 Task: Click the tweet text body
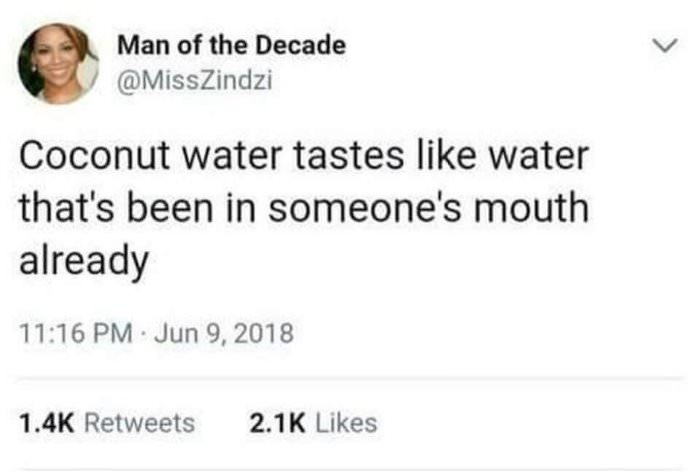(x=300, y=209)
